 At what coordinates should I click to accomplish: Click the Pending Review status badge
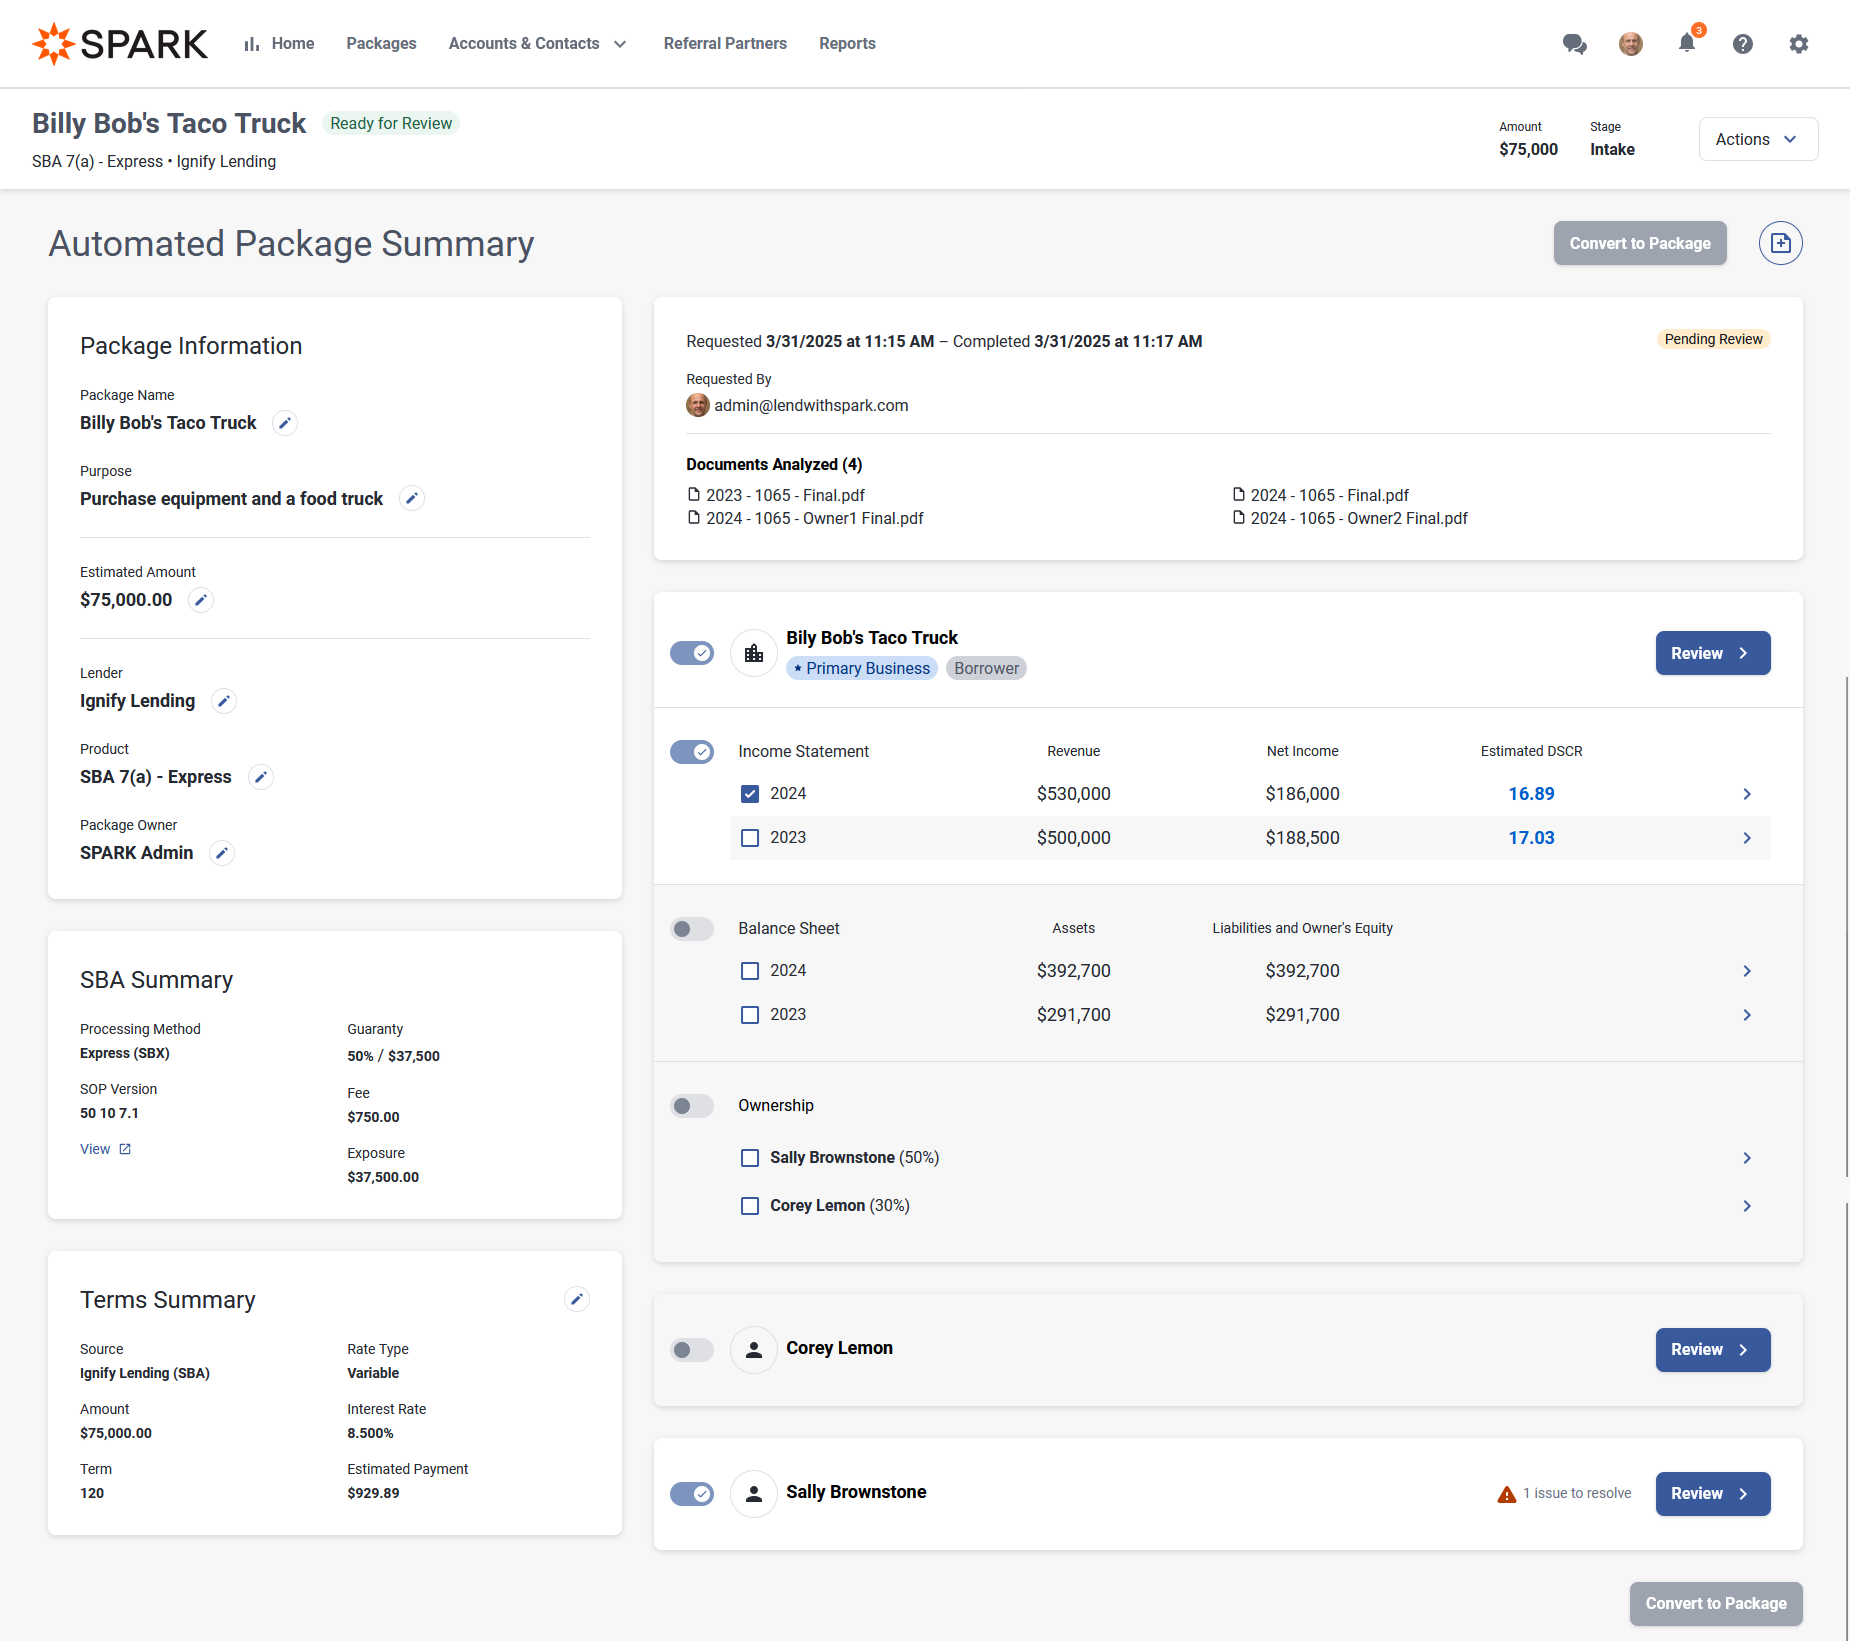pyautogui.click(x=1713, y=339)
